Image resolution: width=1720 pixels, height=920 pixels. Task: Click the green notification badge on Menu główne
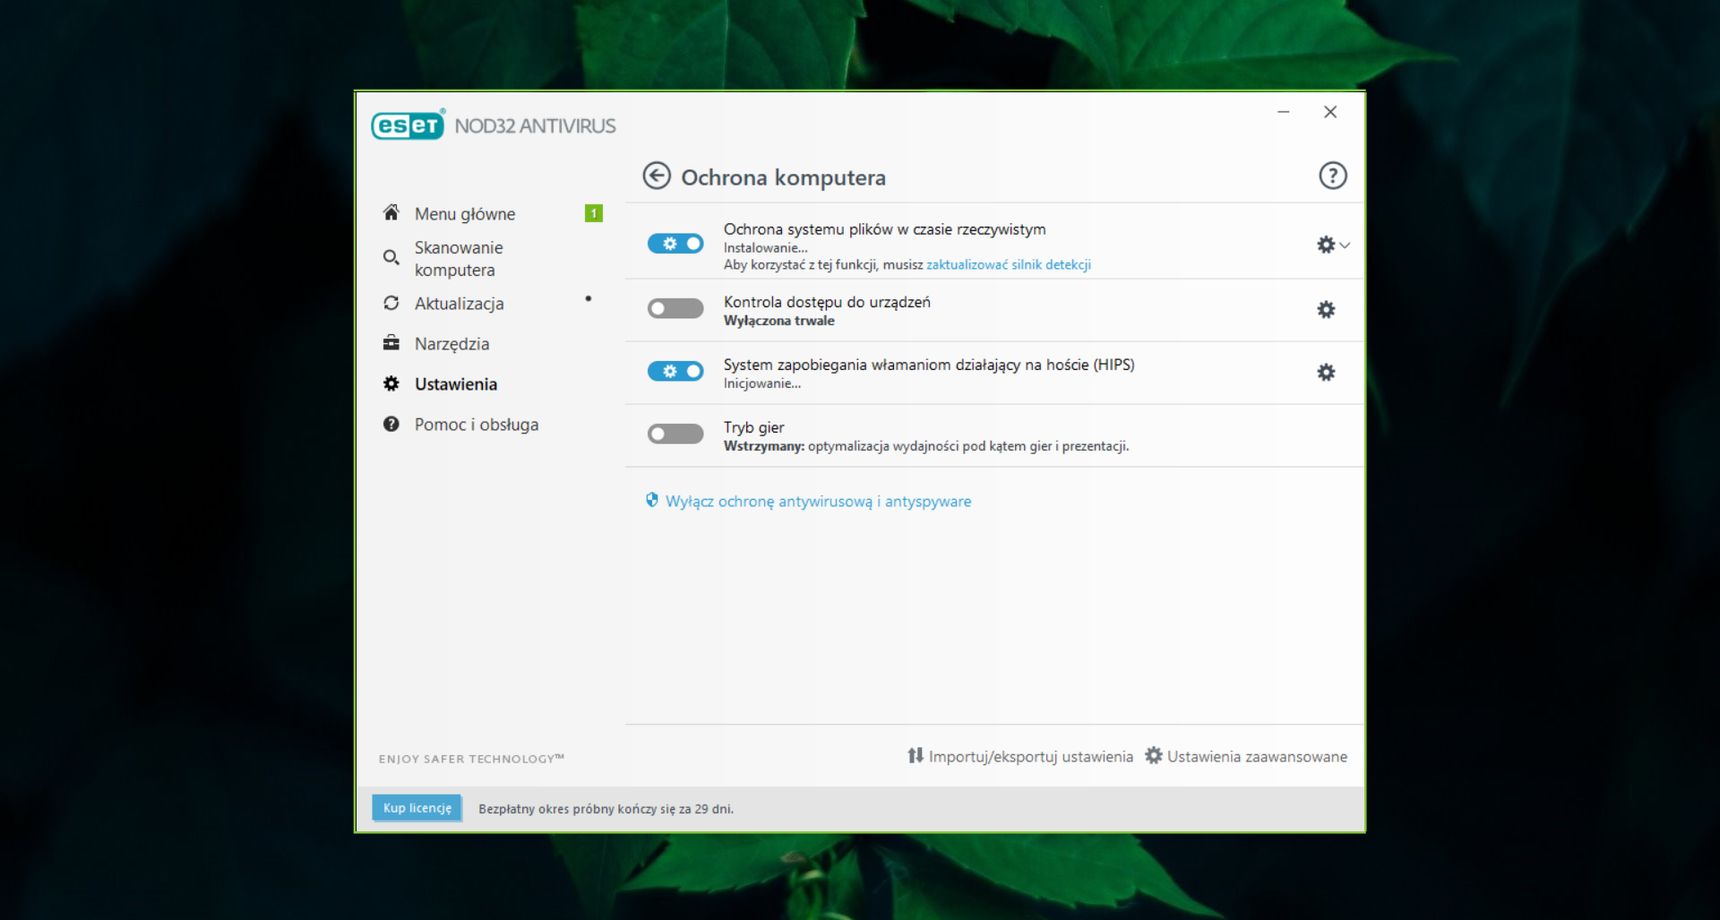[593, 213]
